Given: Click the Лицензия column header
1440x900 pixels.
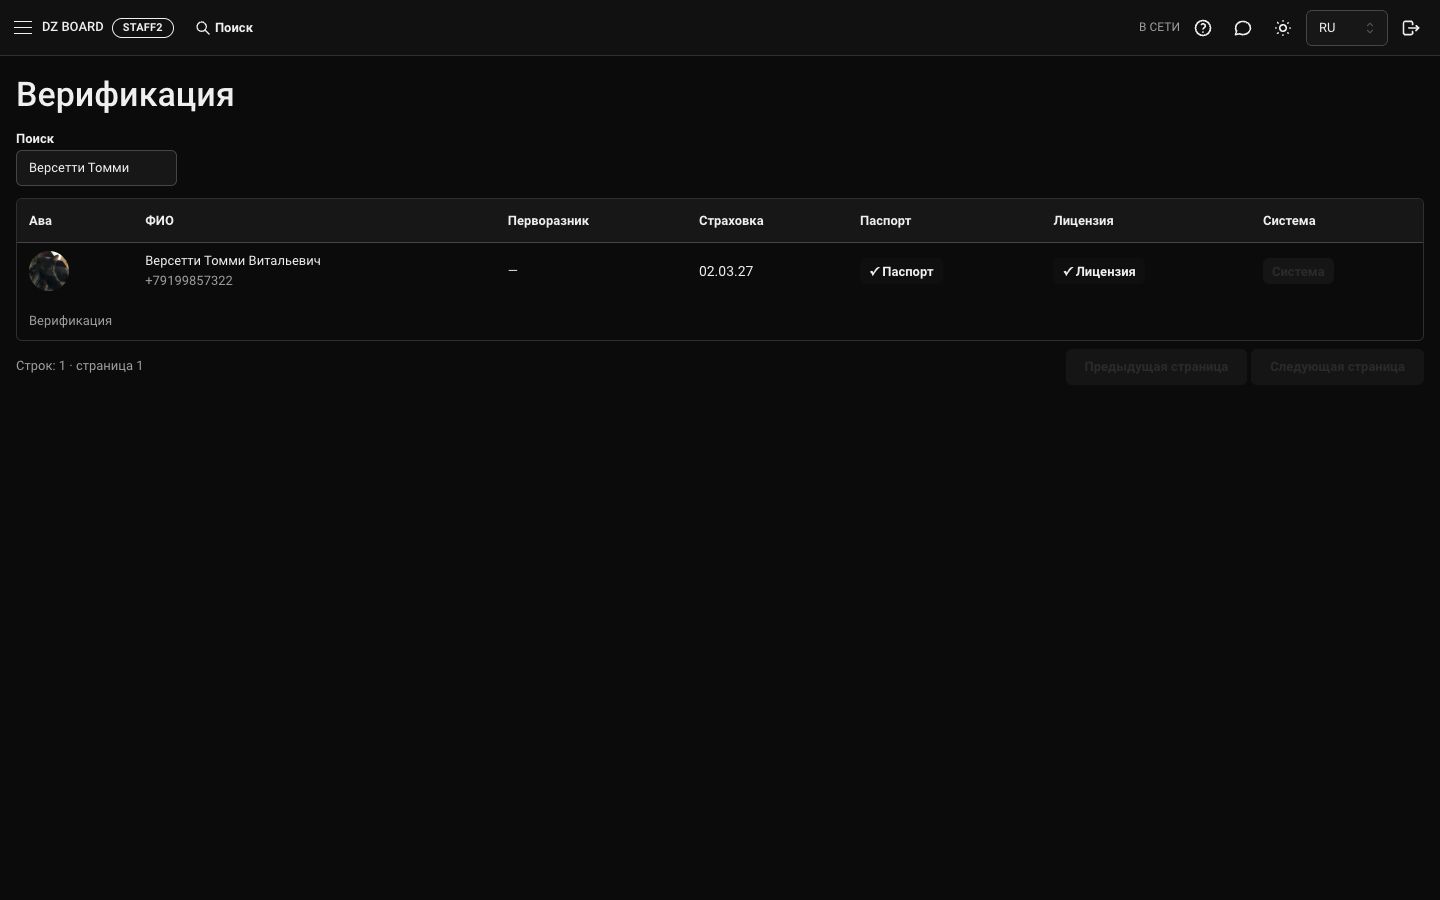Looking at the screenshot, I should (x=1083, y=221).
